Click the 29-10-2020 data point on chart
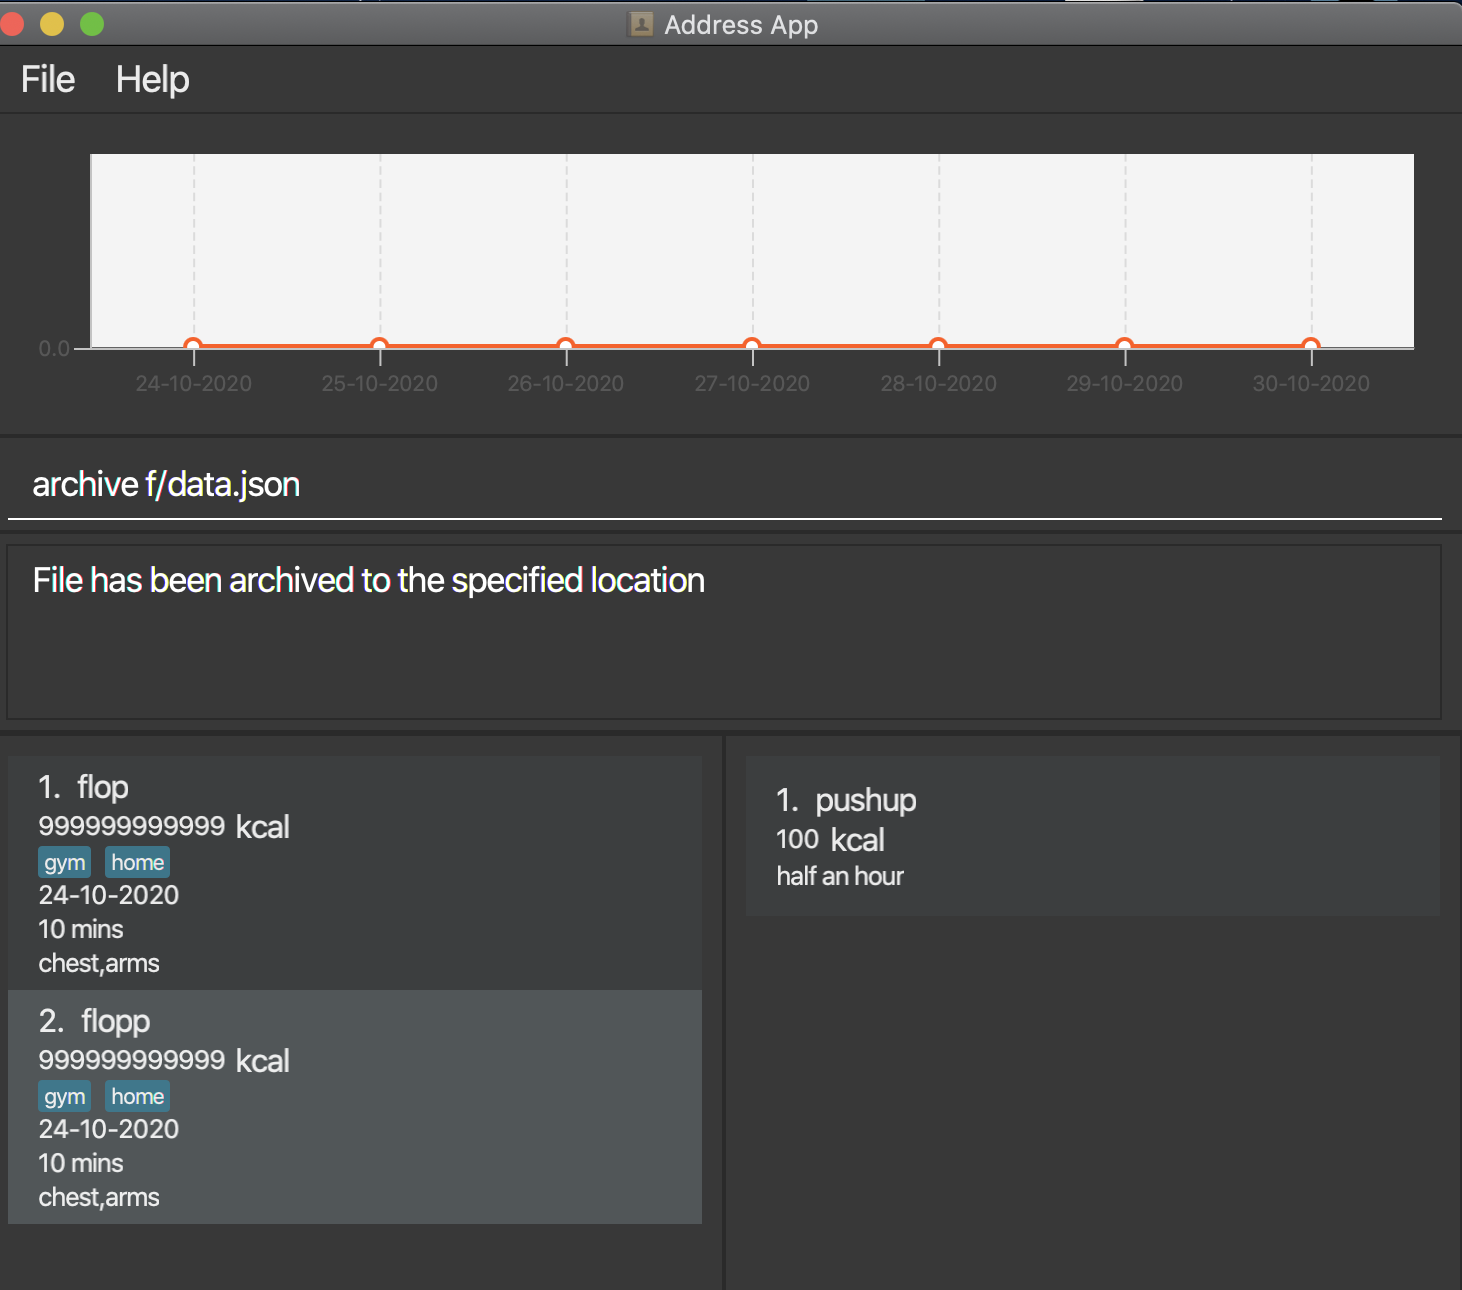The width and height of the screenshot is (1462, 1290). (1125, 346)
